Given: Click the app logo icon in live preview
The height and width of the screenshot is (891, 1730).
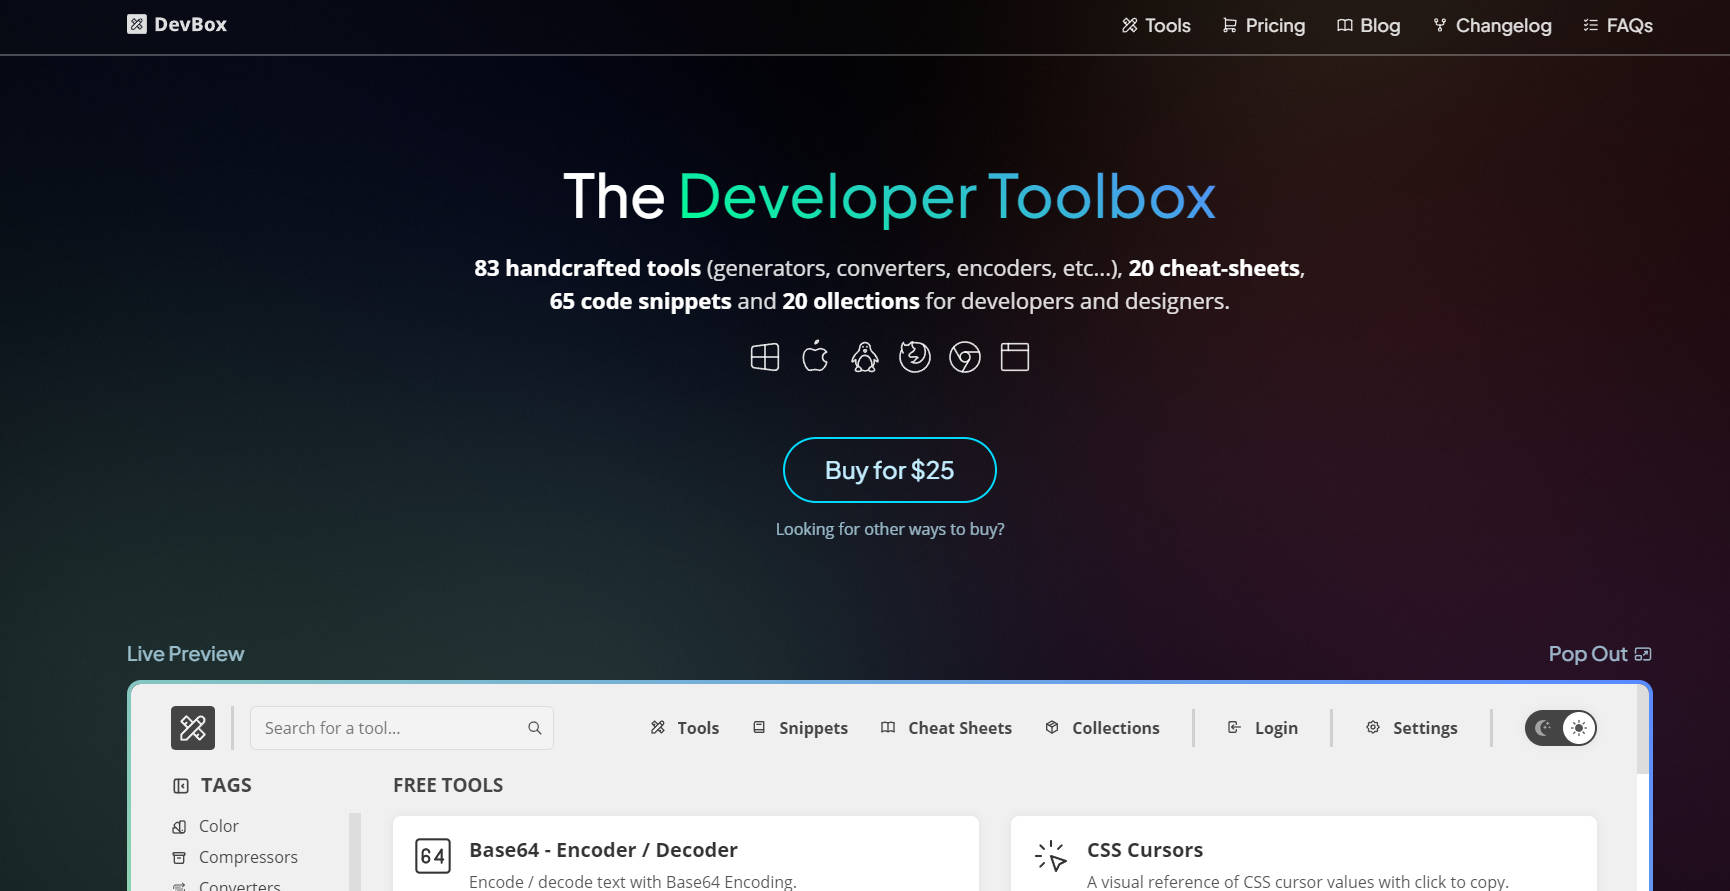Looking at the screenshot, I should pyautogui.click(x=193, y=728).
